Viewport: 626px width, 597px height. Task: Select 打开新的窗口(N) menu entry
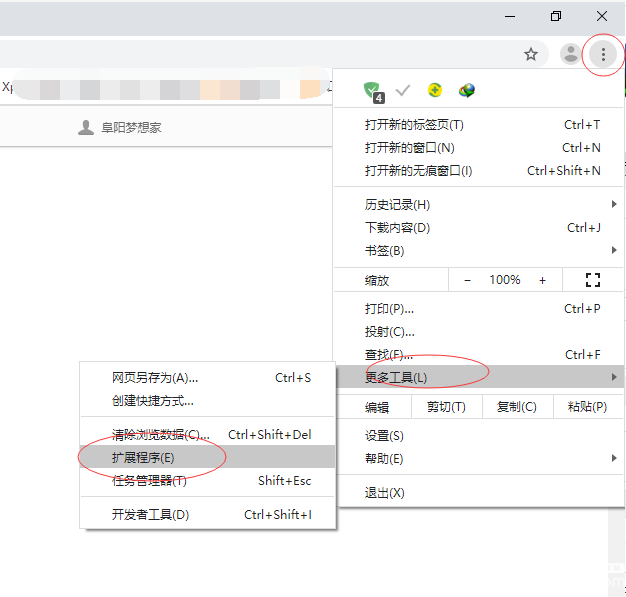(479, 148)
